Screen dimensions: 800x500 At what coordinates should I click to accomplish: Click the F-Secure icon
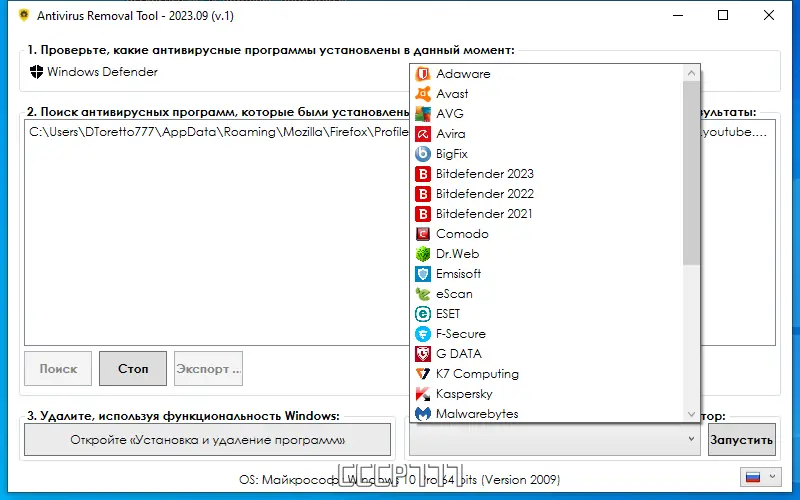[422, 334]
